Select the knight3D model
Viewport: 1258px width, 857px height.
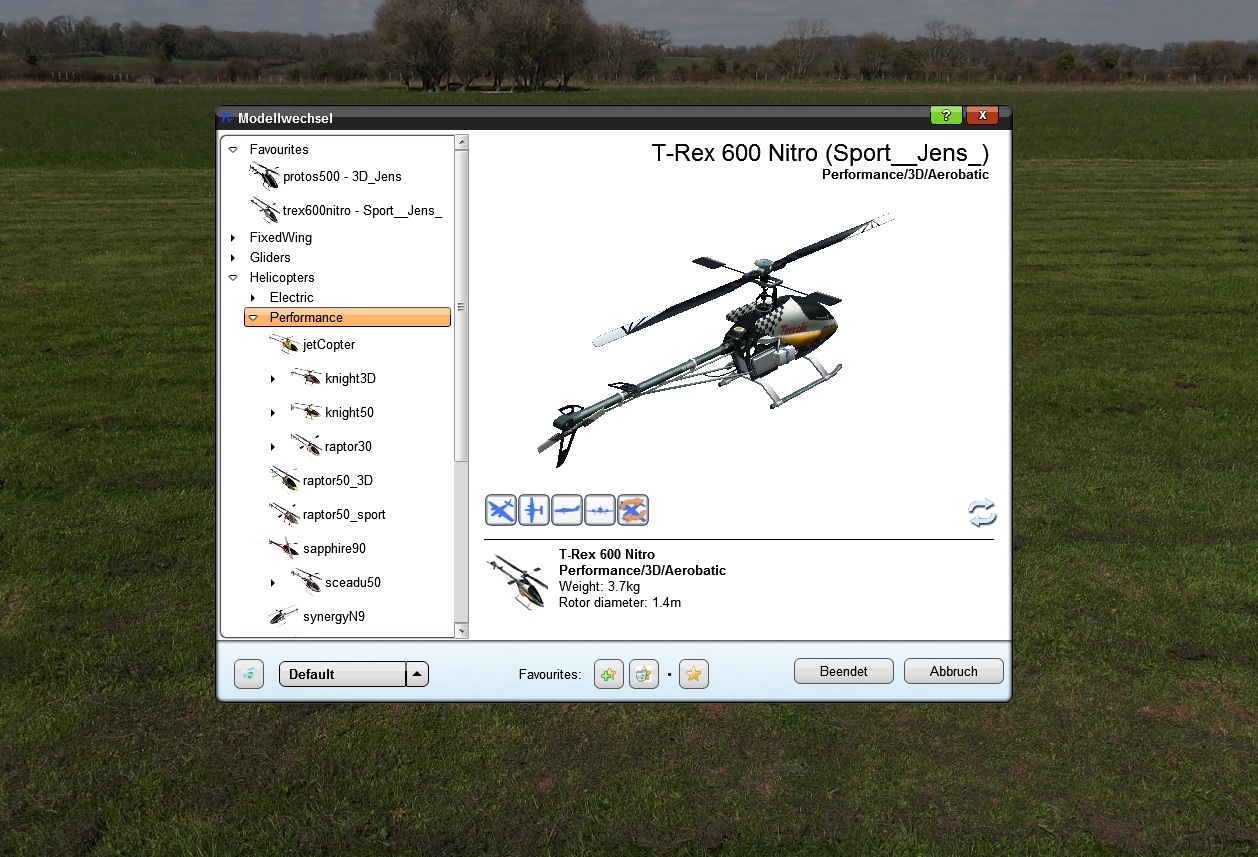coord(350,379)
